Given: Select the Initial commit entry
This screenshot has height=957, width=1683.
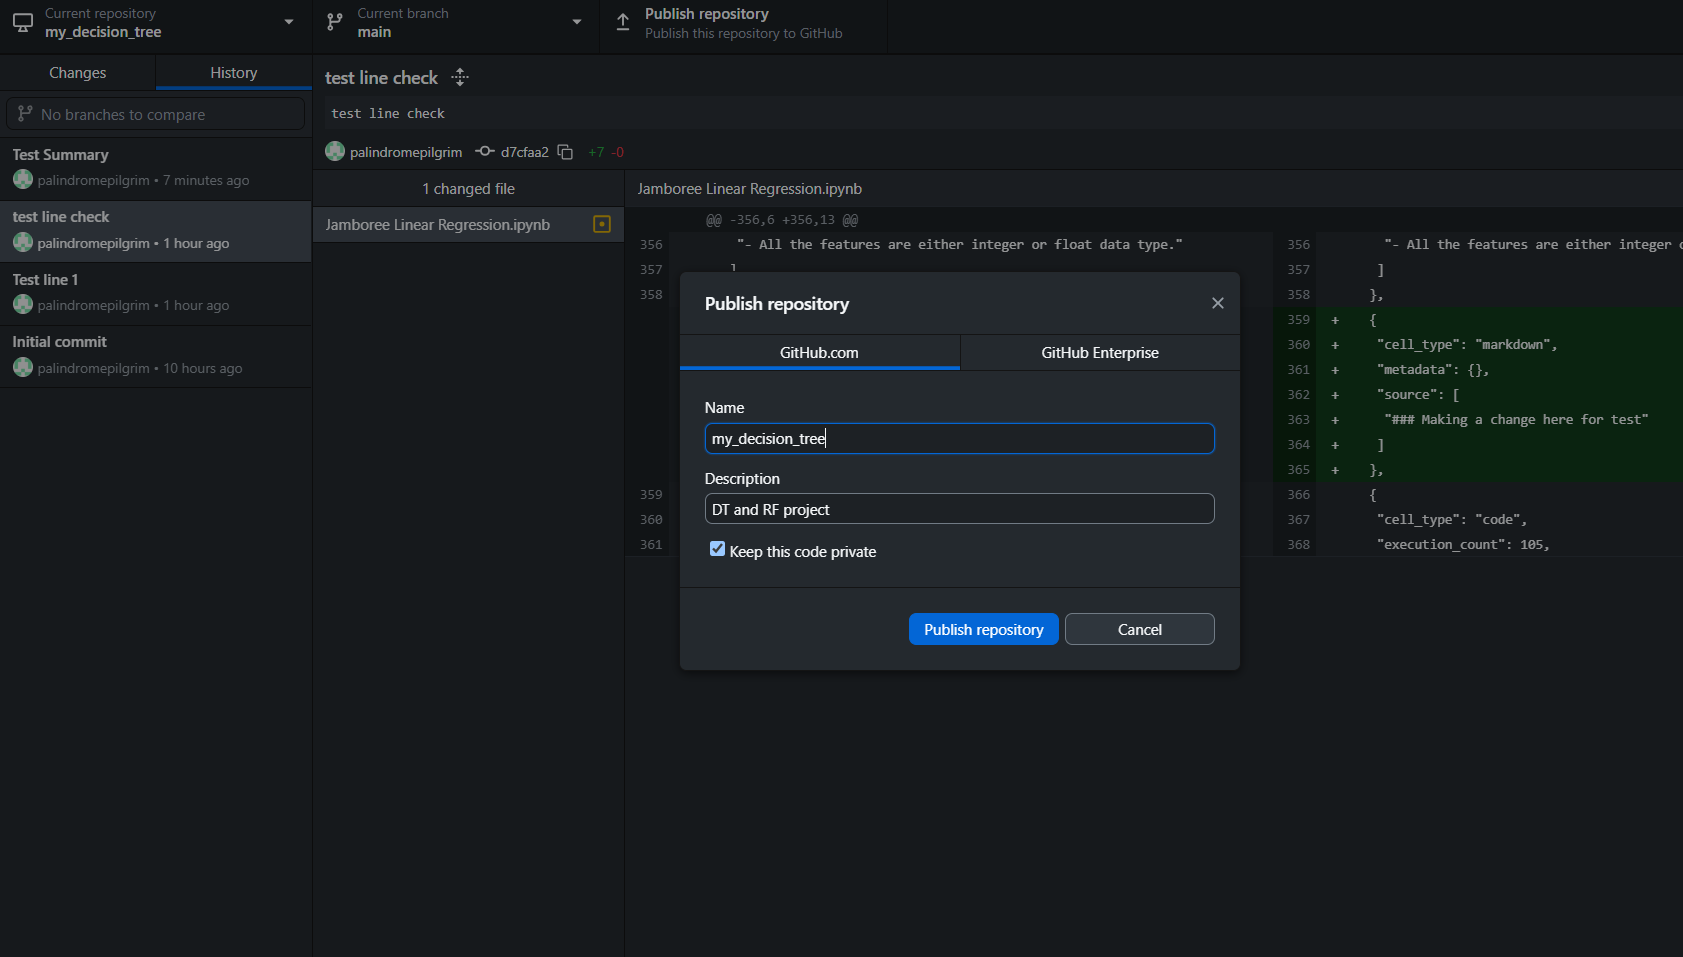Looking at the screenshot, I should coord(155,355).
